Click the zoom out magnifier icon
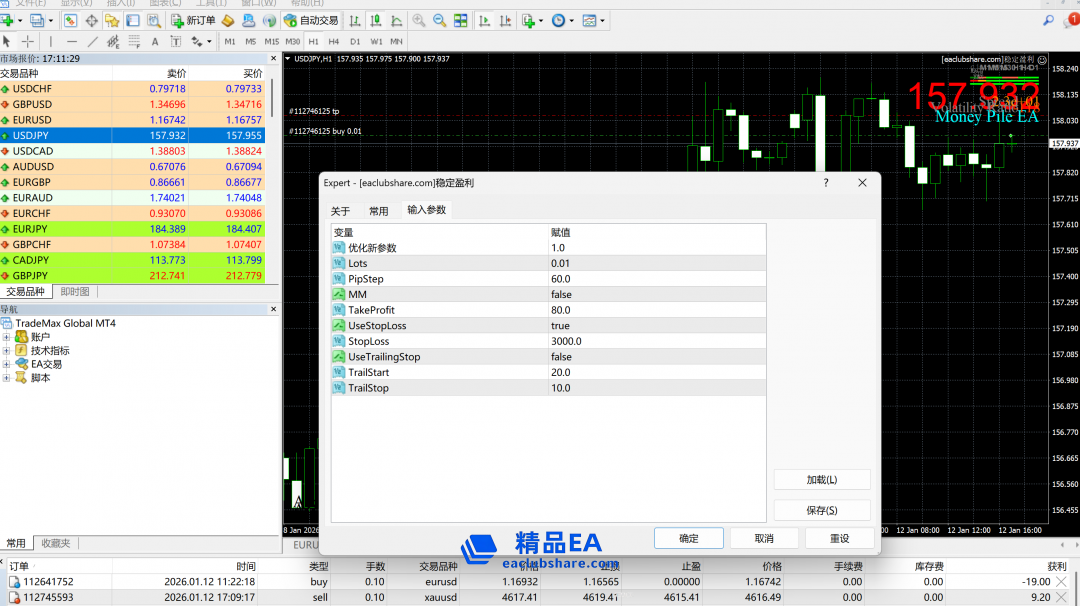The width and height of the screenshot is (1080, 606). click(439, 20)
